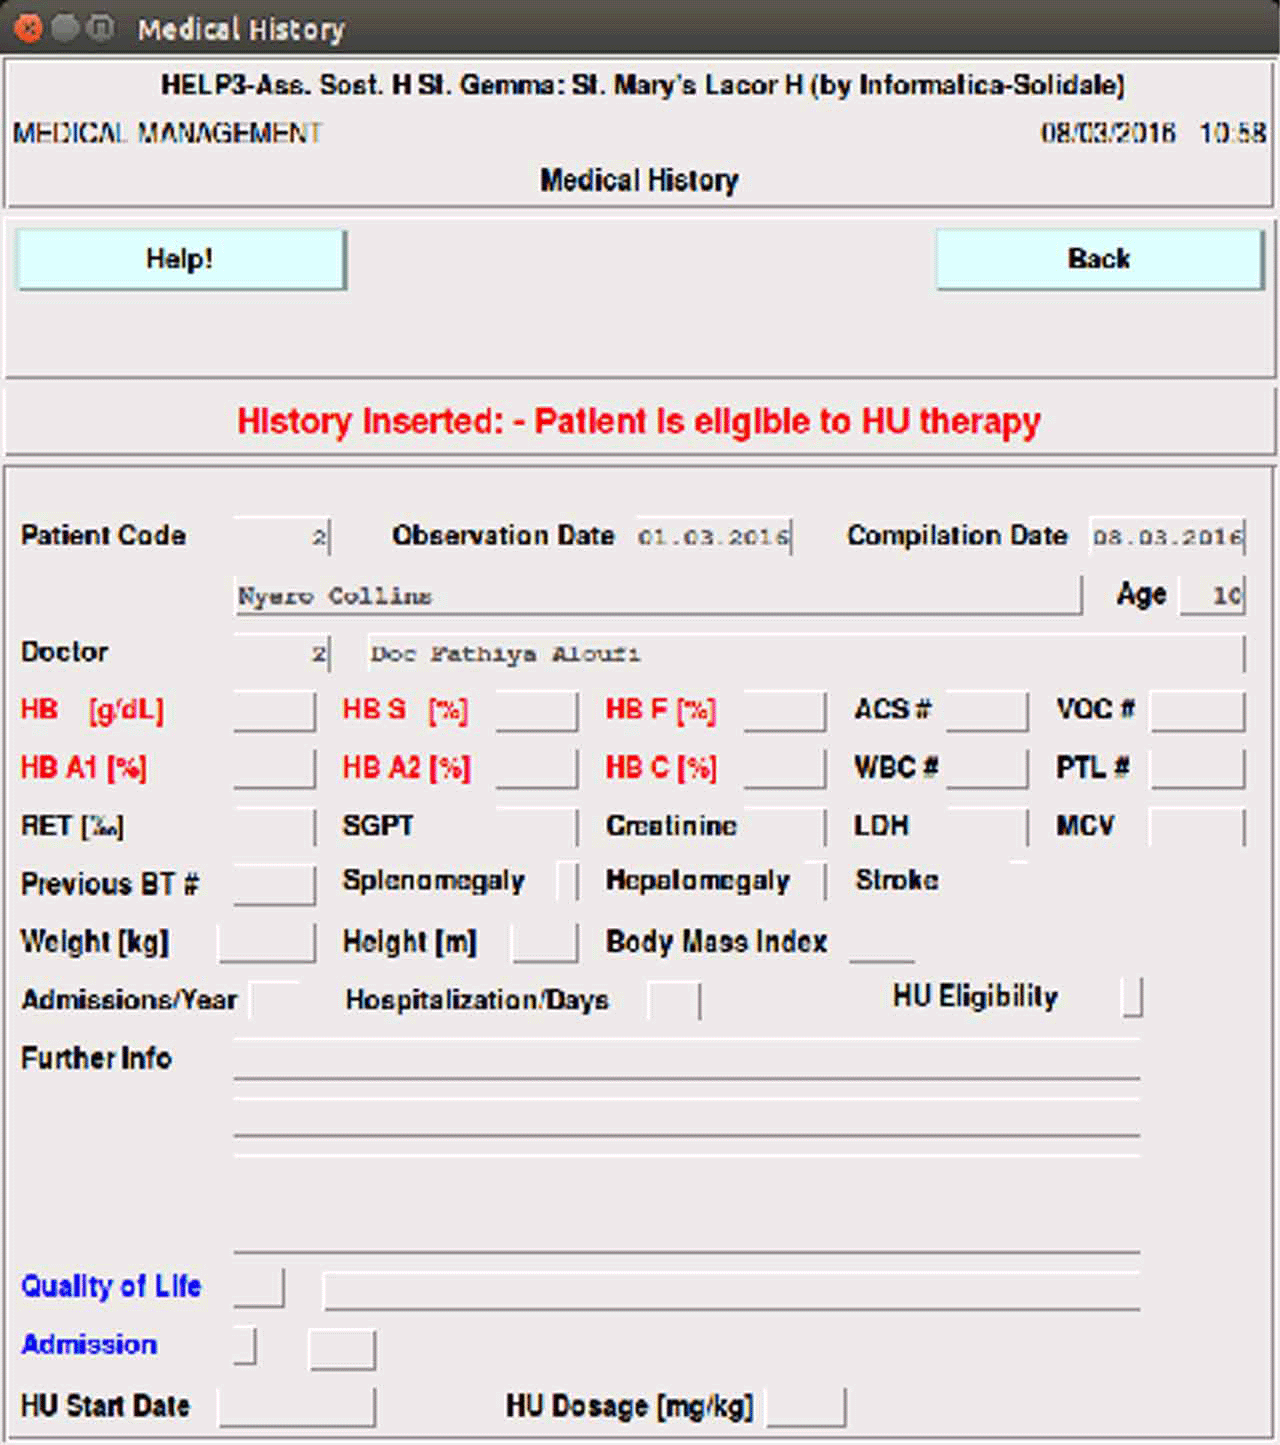Click the RET input field
Image resolution: width=1280 pixels, height=1445 pixels.
tap(274, 827)
